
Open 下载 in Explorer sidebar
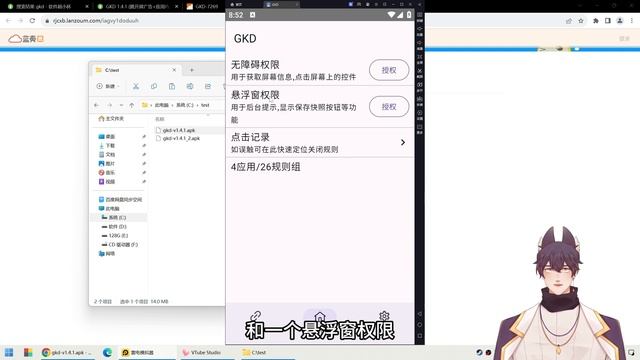tap(107, 145)
